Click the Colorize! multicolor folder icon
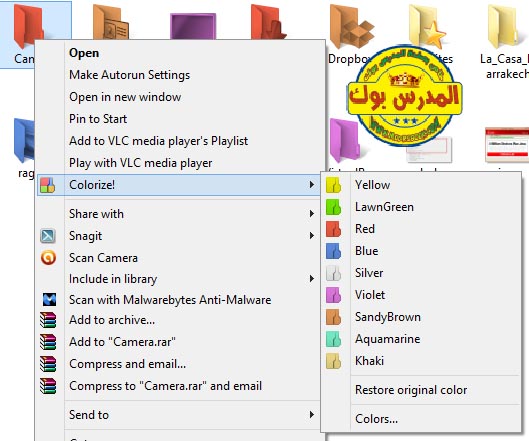 48,185
